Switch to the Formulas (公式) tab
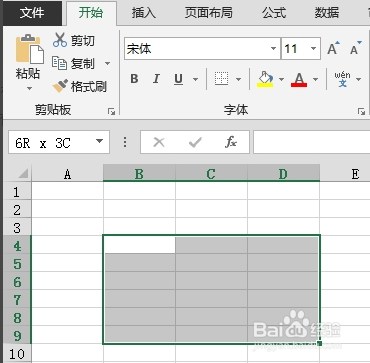This screenshot has height=363, width=370. point(274,13)
